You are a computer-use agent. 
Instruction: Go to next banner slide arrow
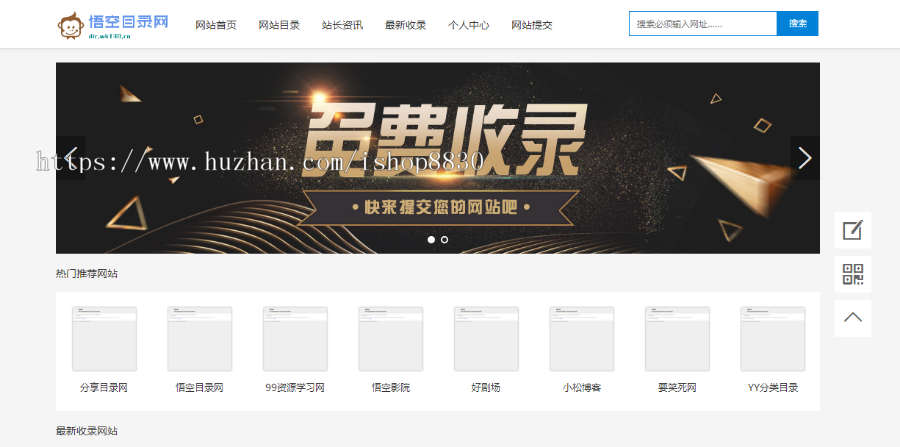pos(804,158)
